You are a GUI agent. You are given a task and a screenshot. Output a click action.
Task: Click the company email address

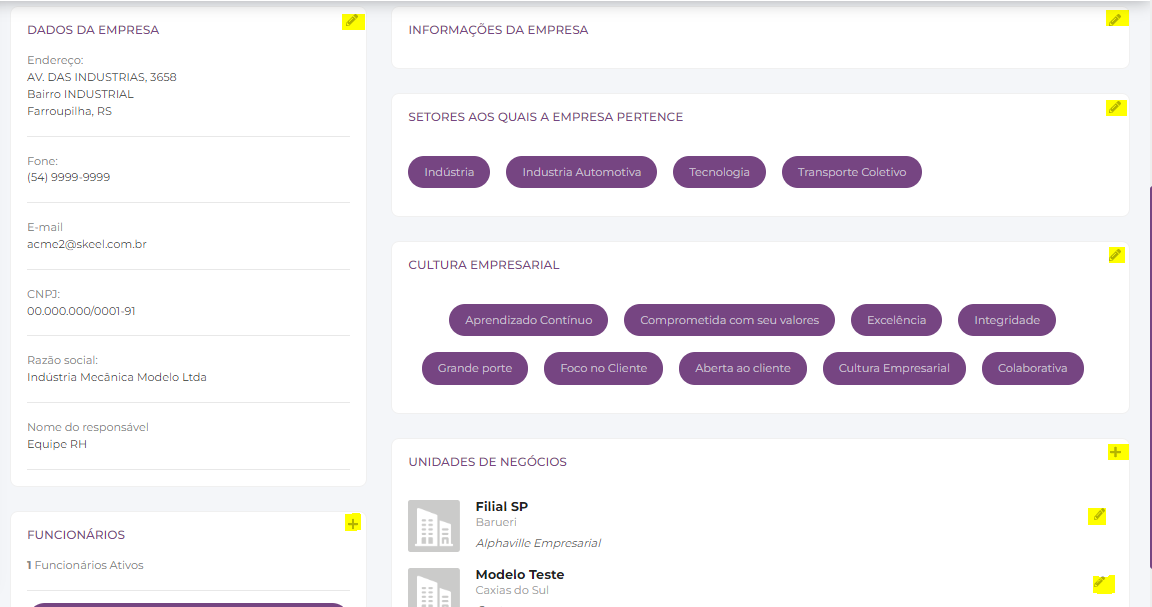click(x=87, y=244)
